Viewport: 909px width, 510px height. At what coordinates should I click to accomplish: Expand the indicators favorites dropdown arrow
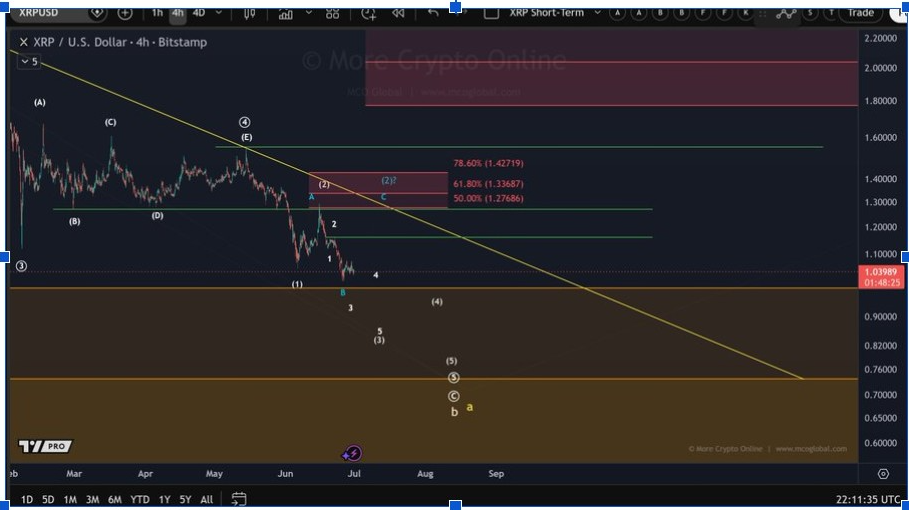pos(308,13)
